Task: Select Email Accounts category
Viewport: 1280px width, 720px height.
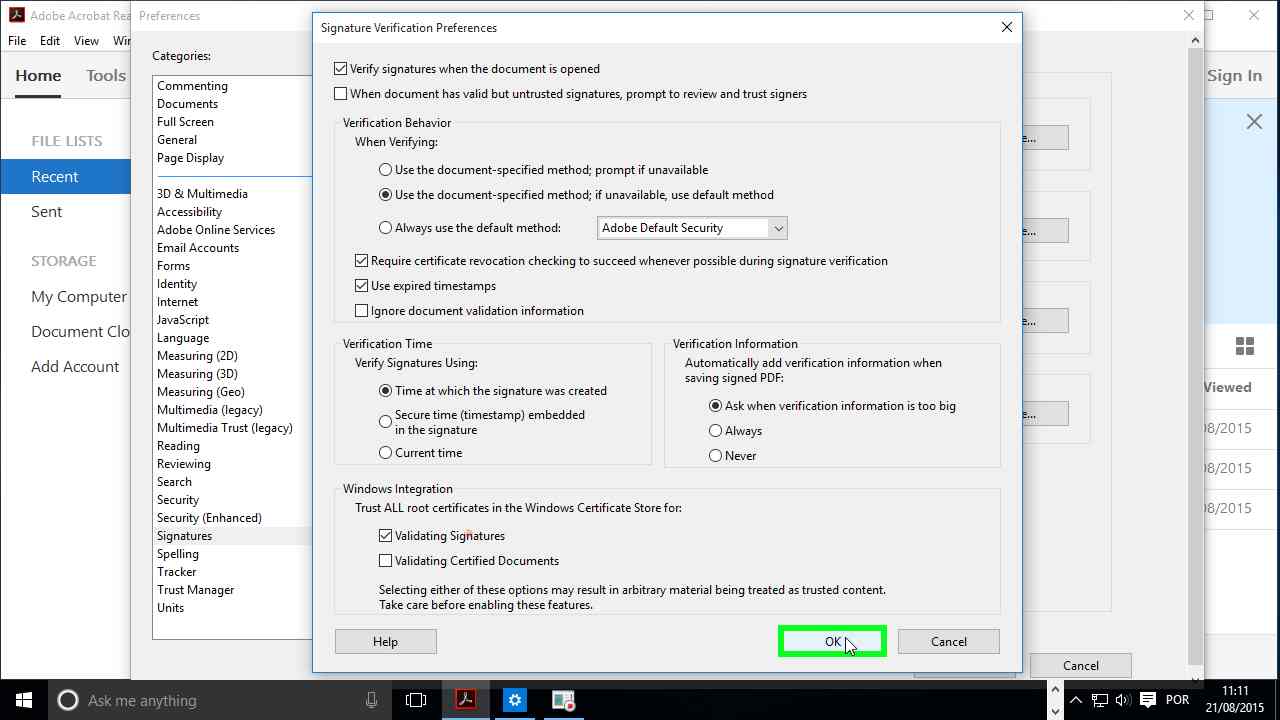Action: pyautogui.click(x=198, y=248)
